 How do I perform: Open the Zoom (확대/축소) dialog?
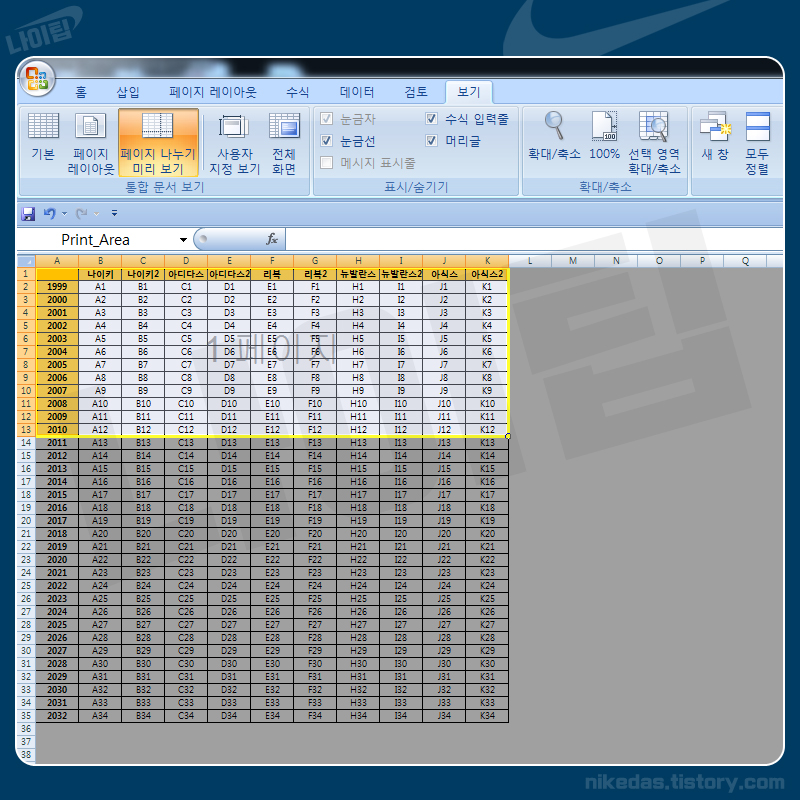coord(554,136)
